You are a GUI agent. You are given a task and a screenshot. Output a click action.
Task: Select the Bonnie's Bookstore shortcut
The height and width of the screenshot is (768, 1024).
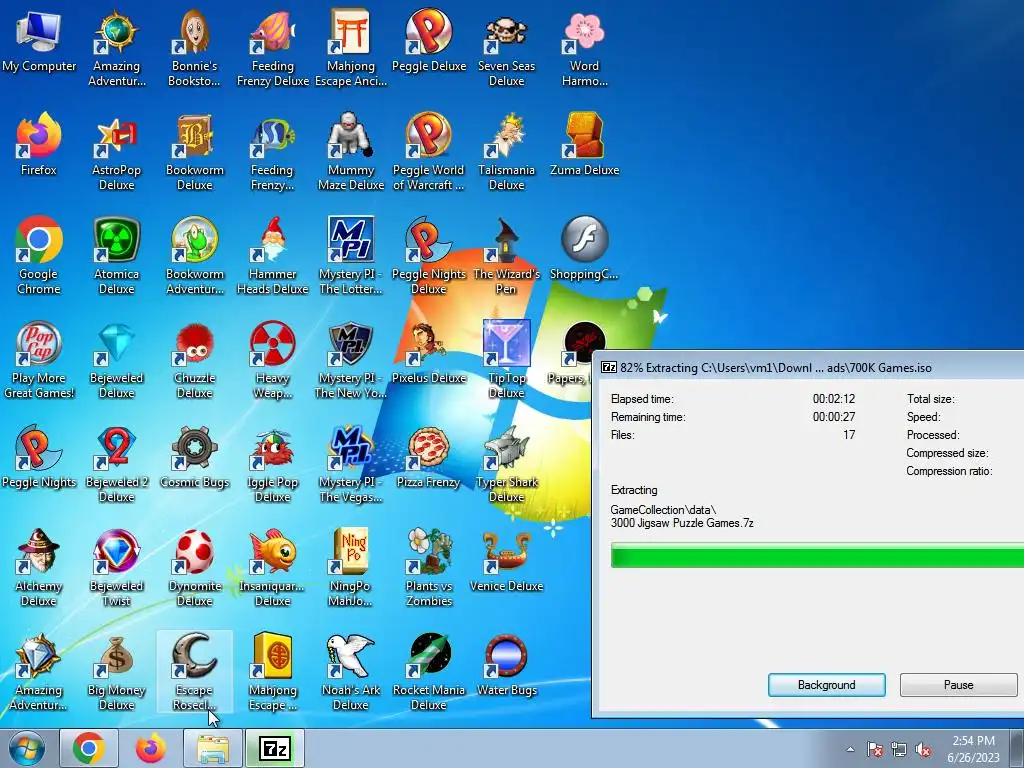pos(194,48)
